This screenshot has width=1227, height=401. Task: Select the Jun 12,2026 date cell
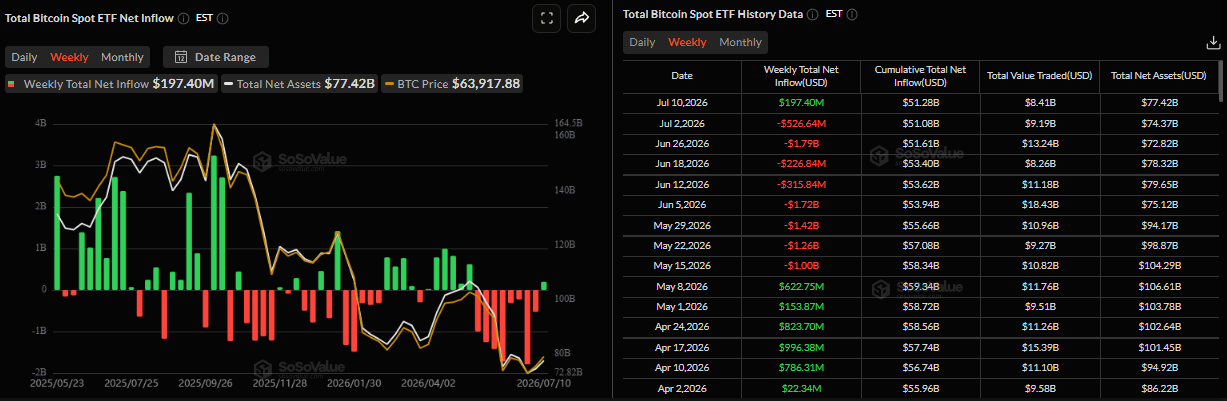point(681,184)
